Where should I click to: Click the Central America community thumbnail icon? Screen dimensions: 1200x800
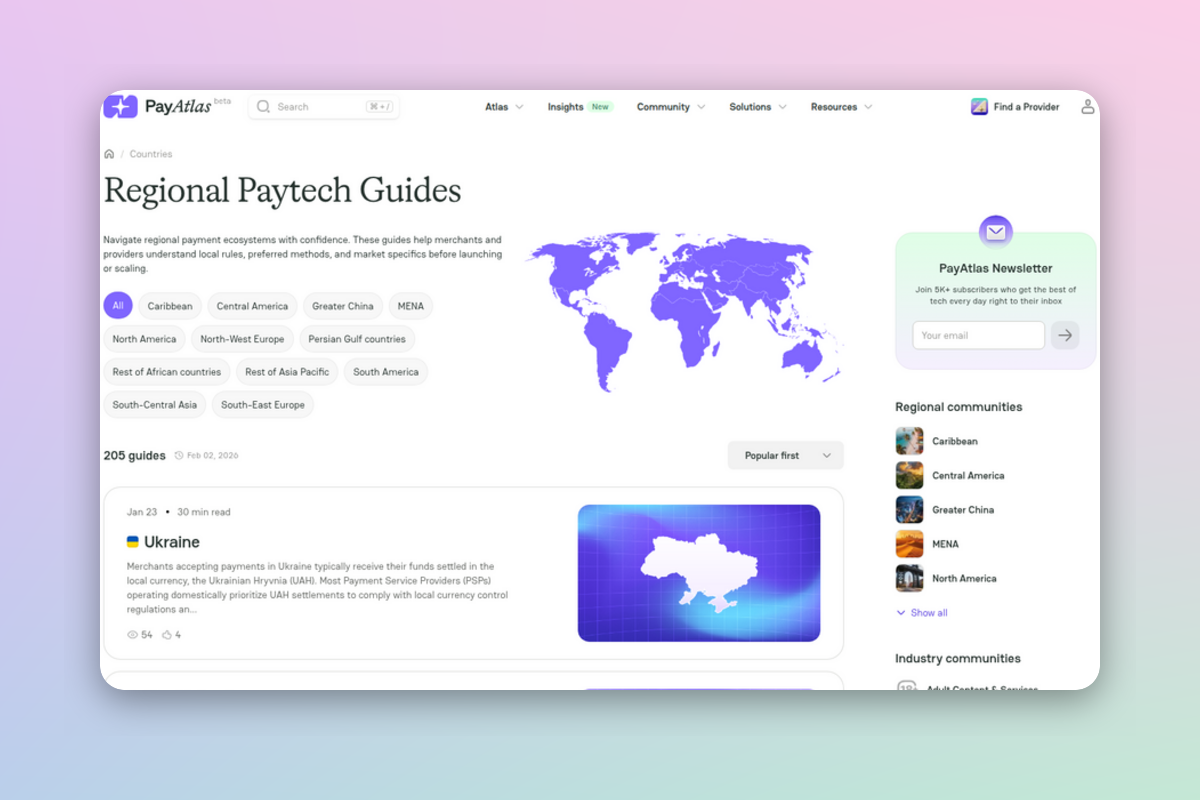pyautogui.click(x=909, y=475)
